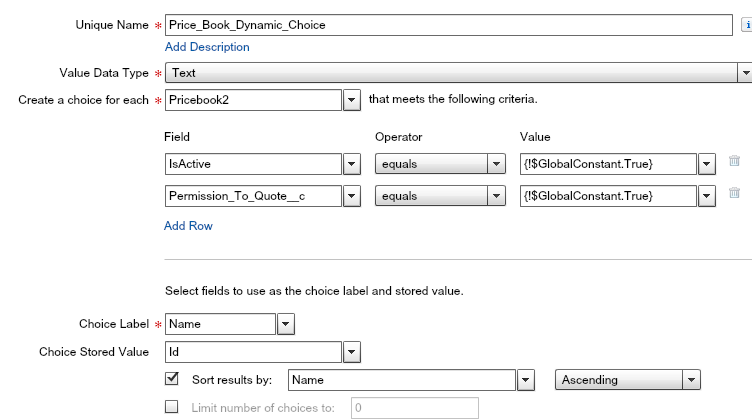Click the Unique Name text field
752x420 pixels.
(x=448, y=25)
